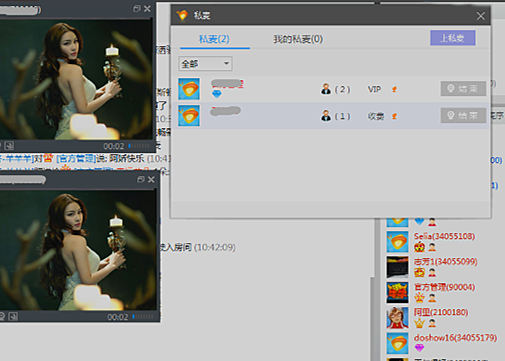505x361 pixels.
Task: Click the gold crown under 官方管理
Action: (419, 298)
